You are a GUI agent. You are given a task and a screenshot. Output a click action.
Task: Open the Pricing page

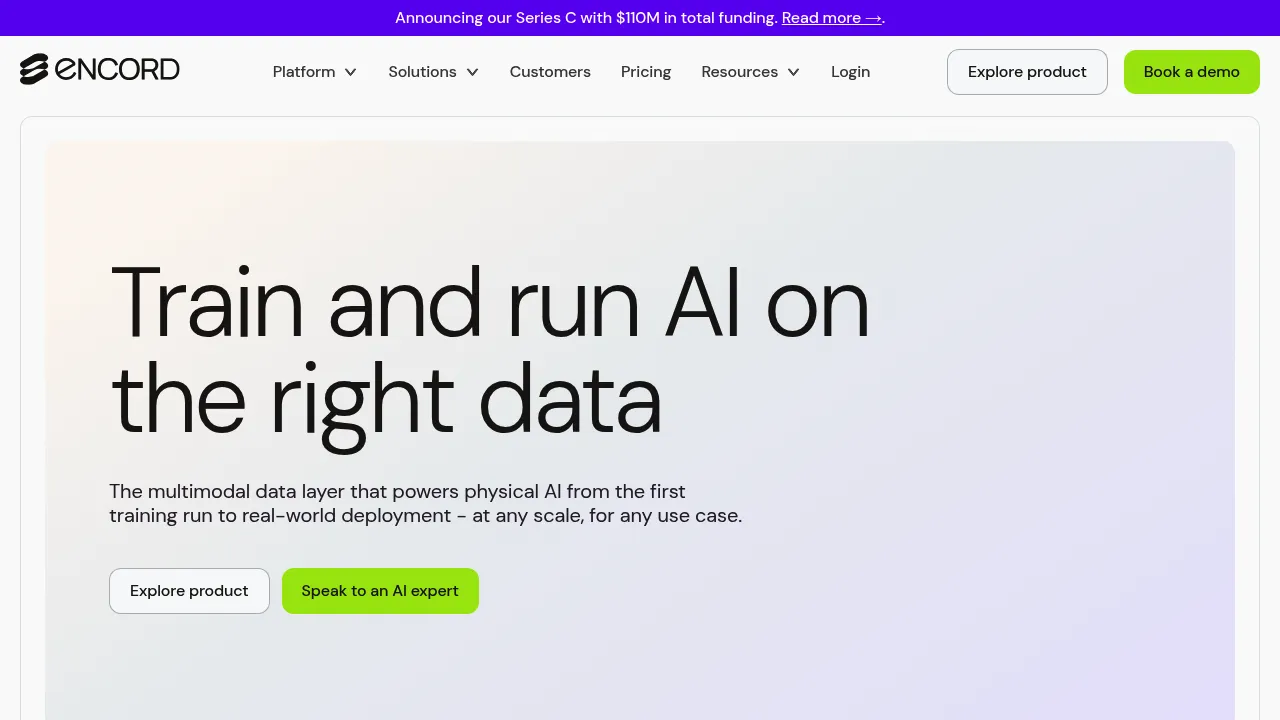(646, 72)
